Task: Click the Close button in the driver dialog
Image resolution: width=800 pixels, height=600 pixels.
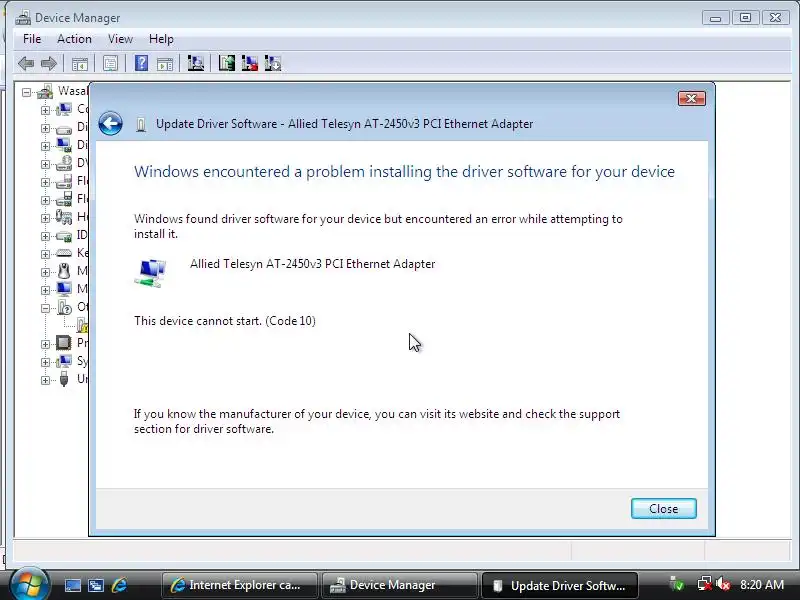Action: pyautogui.click(x=663, y=509)
